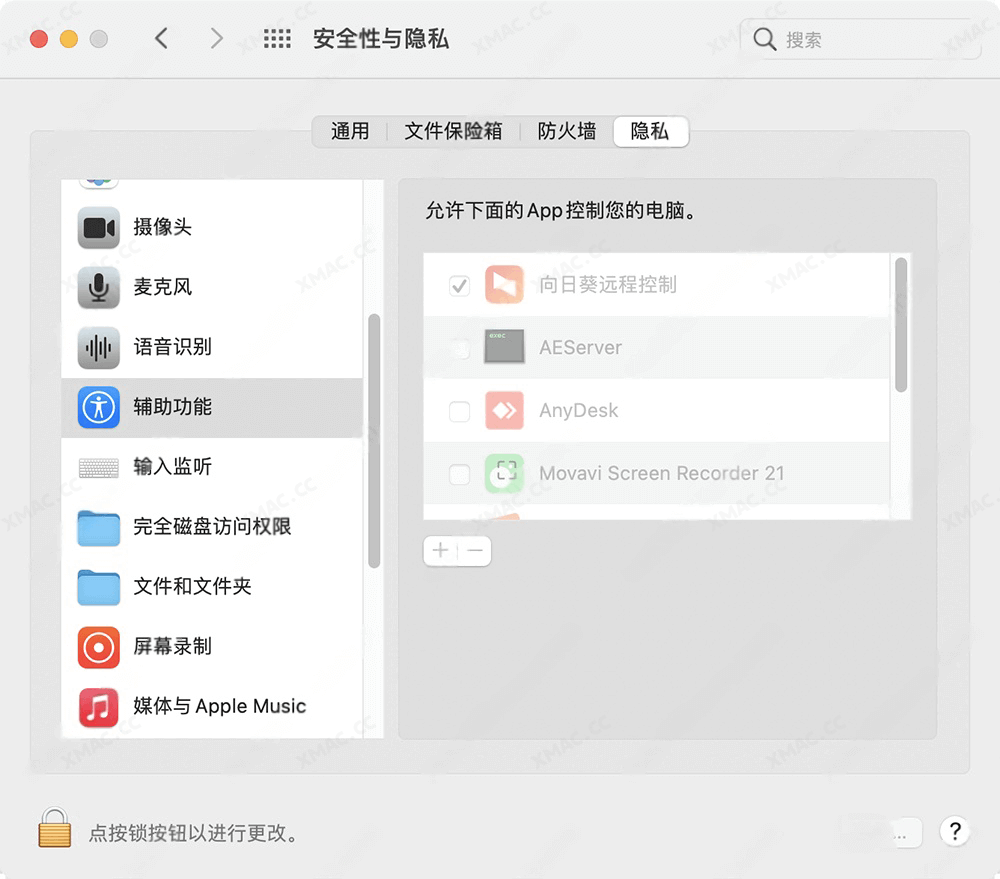Remove selected app with the minus button
This screenshot has width=1000, height=879.
coord(473,550)
